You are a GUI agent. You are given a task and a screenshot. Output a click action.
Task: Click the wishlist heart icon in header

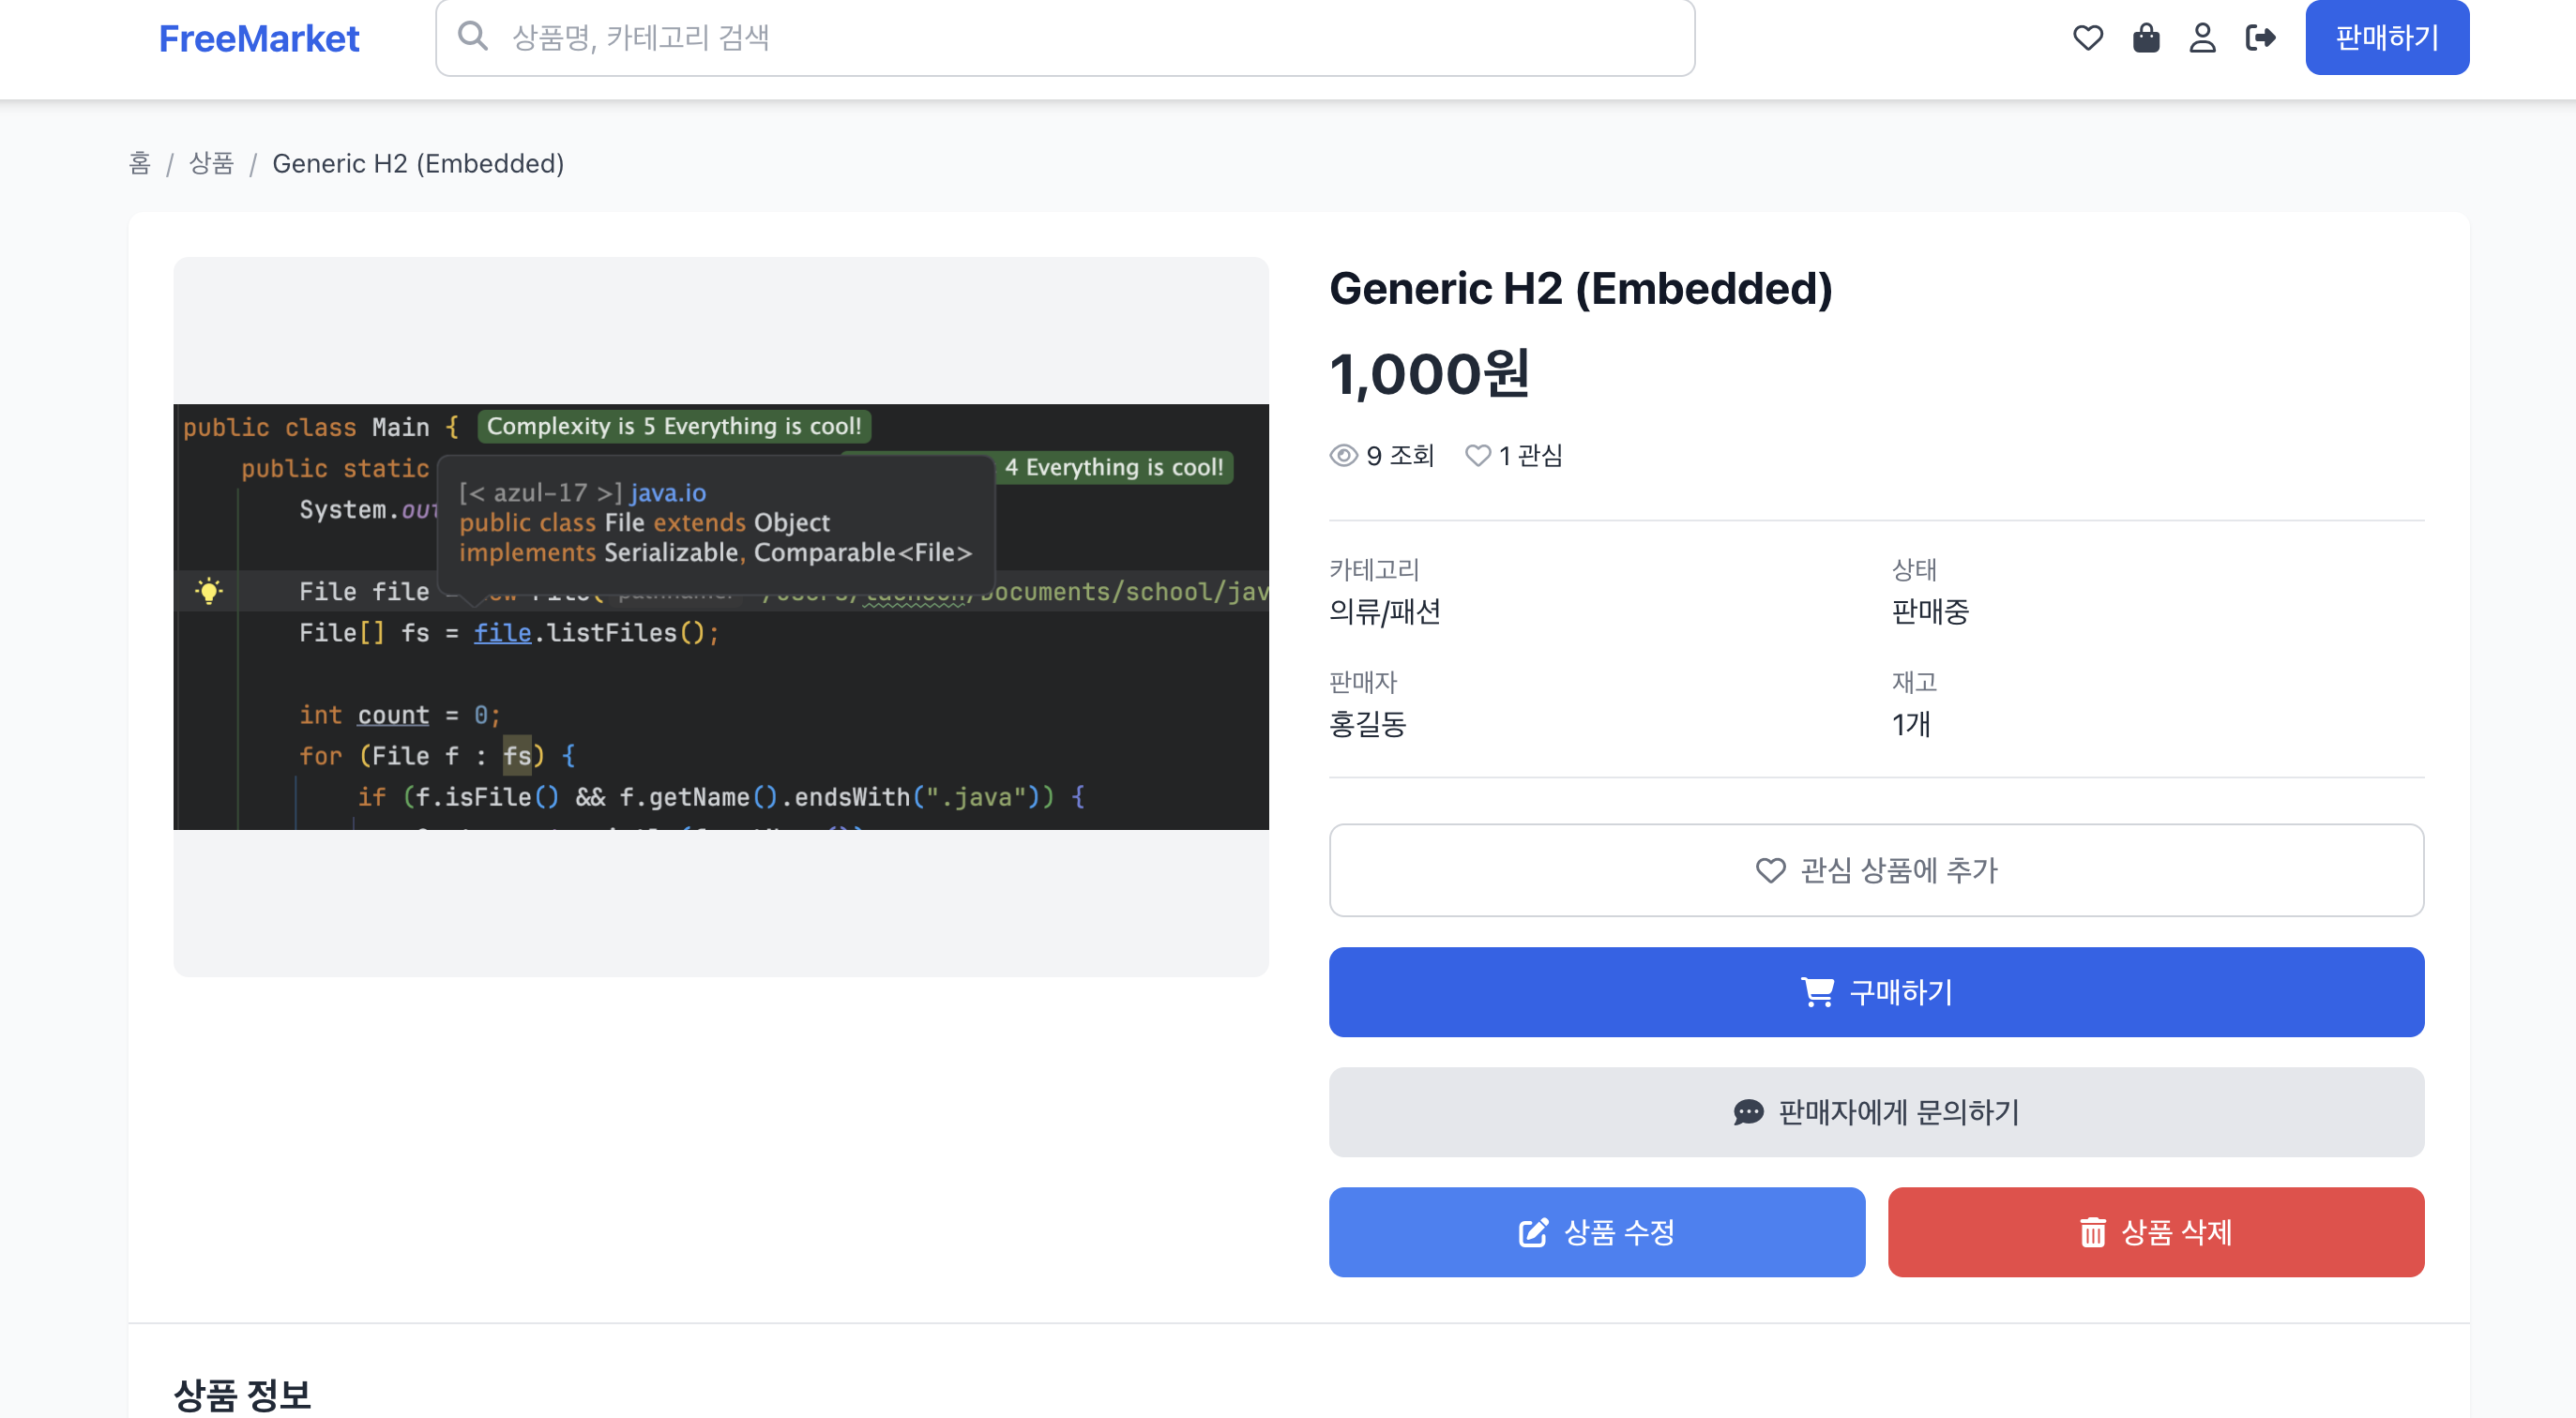point(2087,38)
